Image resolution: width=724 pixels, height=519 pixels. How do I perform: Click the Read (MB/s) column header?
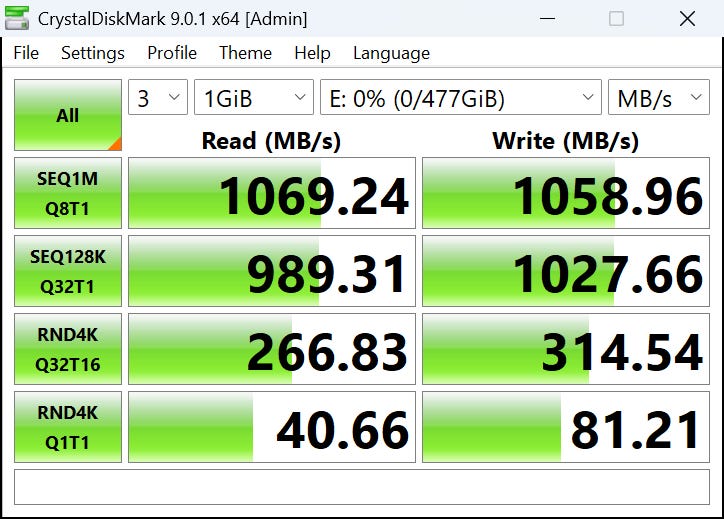pos(272,141)
